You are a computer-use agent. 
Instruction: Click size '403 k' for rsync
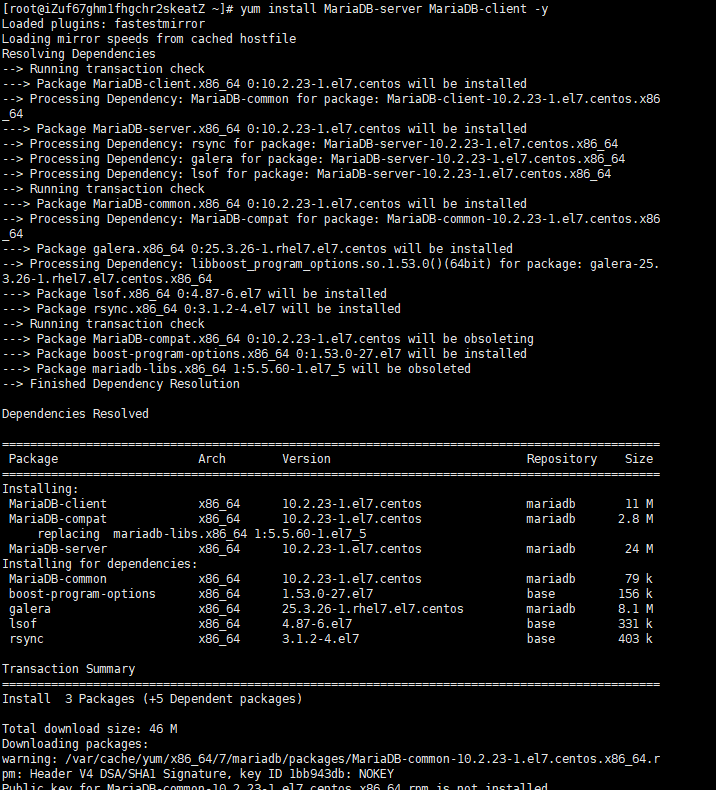tap(635, 639)
